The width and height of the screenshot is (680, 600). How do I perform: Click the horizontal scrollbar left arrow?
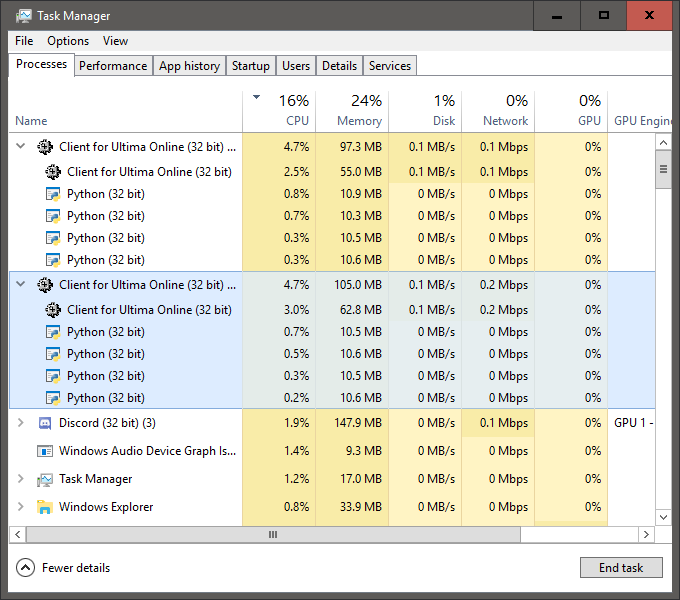point(18,535)
